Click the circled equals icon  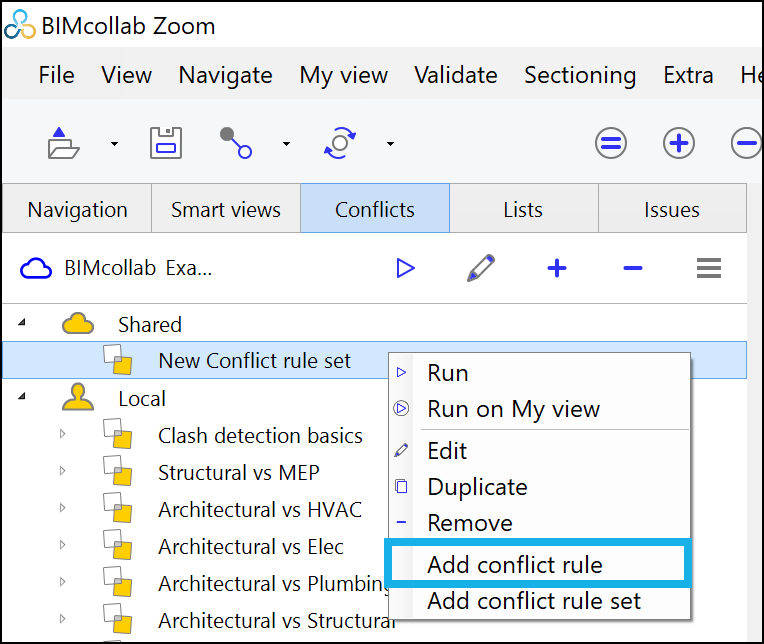coord(611,143)
